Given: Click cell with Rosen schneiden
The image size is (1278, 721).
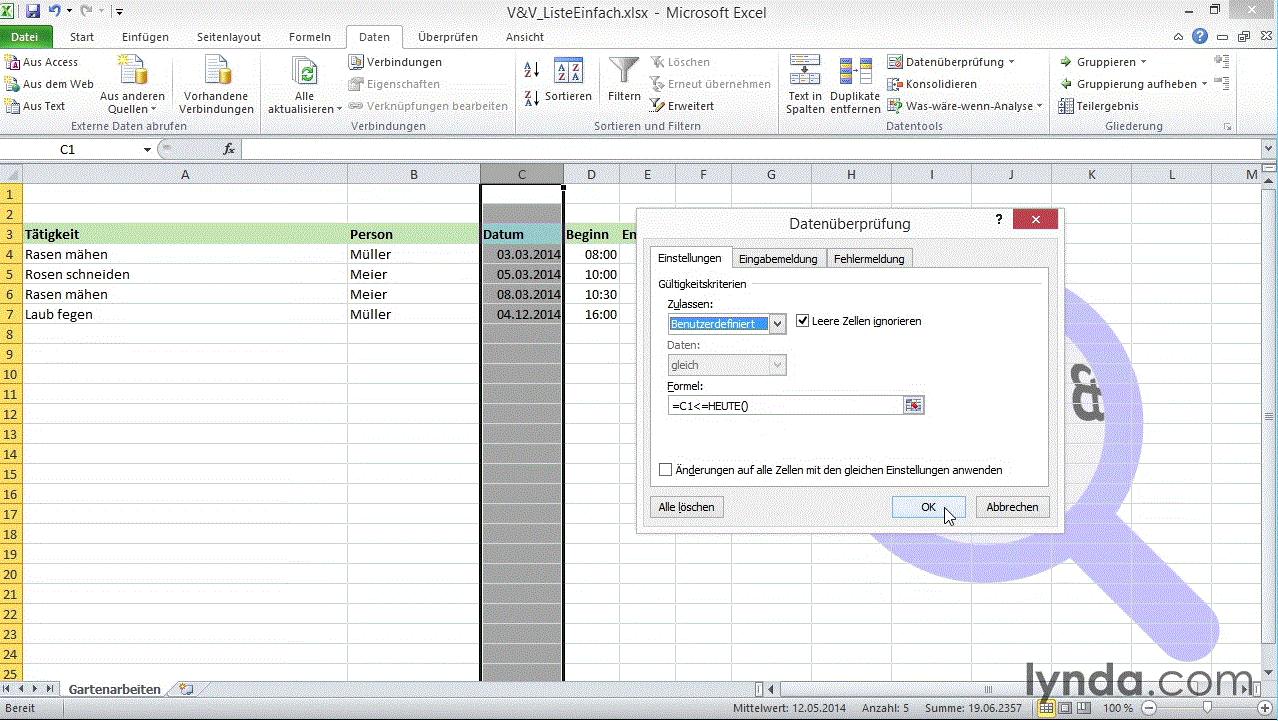Looking at the screenshot, I should pyautogui.click(x=185, y=274).
